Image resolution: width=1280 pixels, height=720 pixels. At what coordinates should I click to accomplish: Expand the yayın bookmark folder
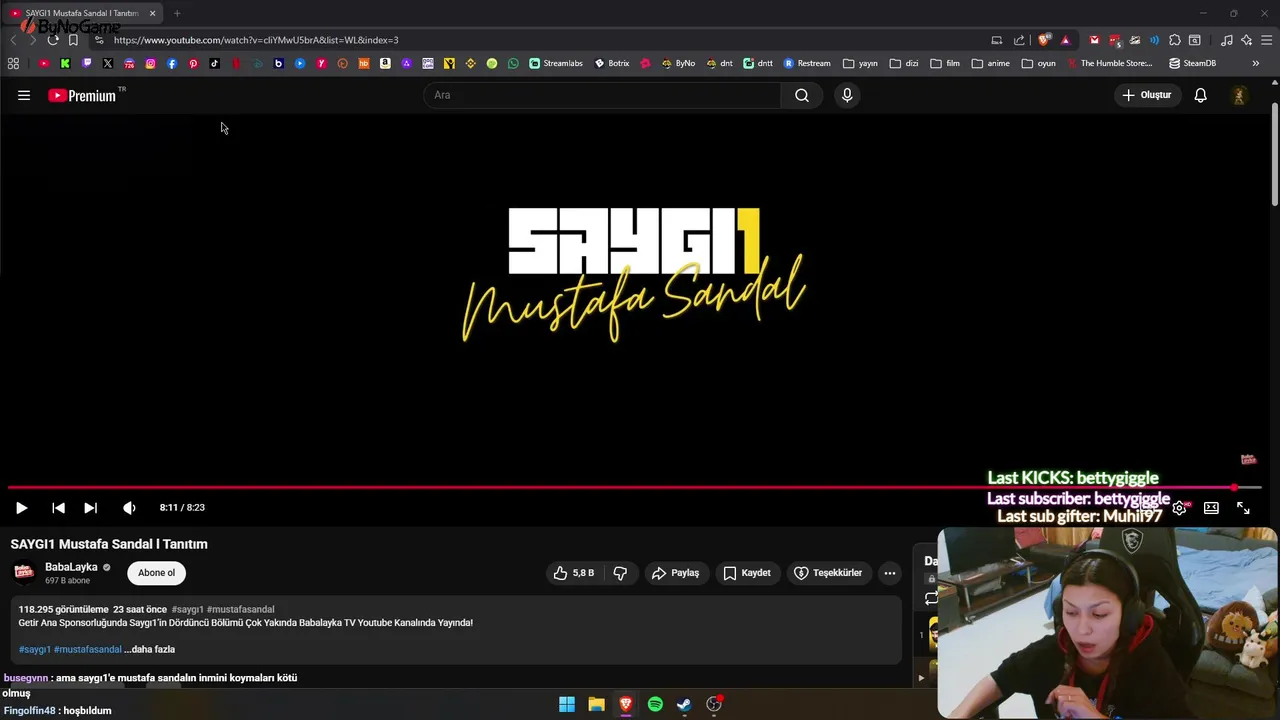point(860,63)
